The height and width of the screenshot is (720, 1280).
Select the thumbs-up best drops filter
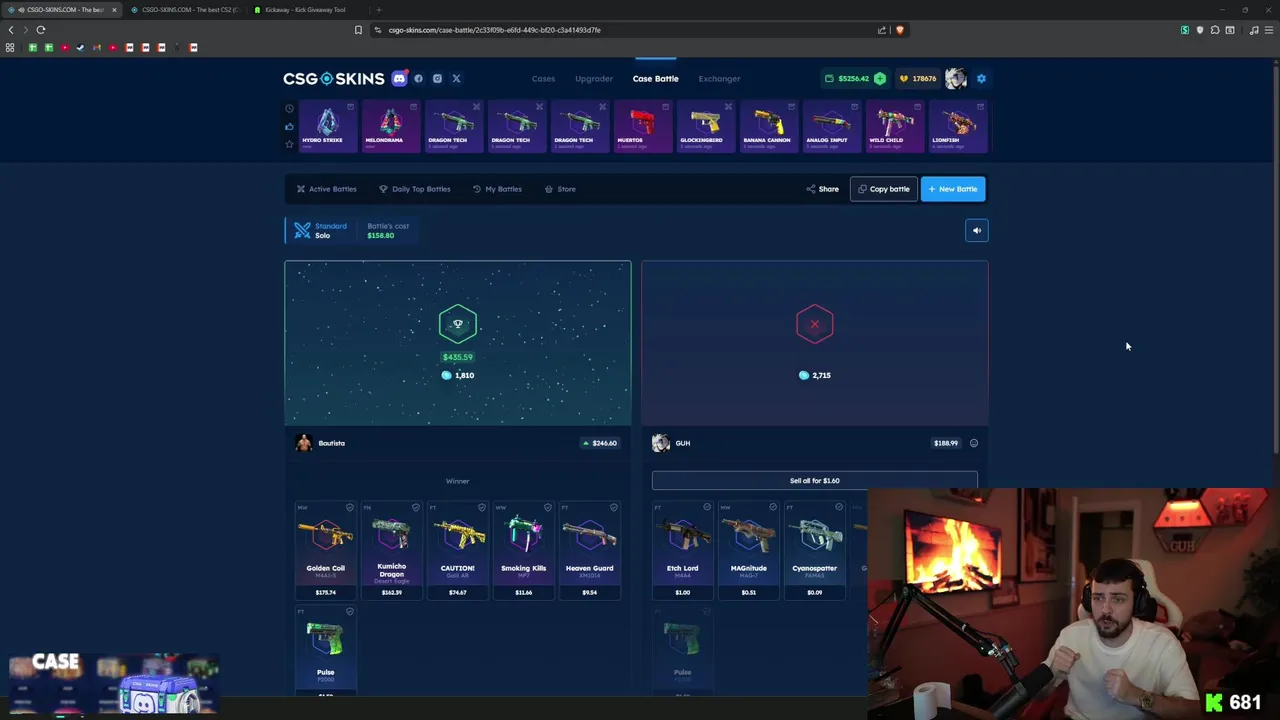pos(290,126)
